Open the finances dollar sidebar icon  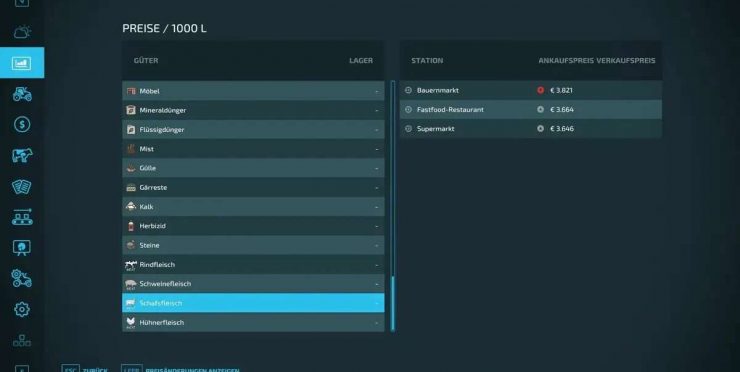[x=22, y=125]
